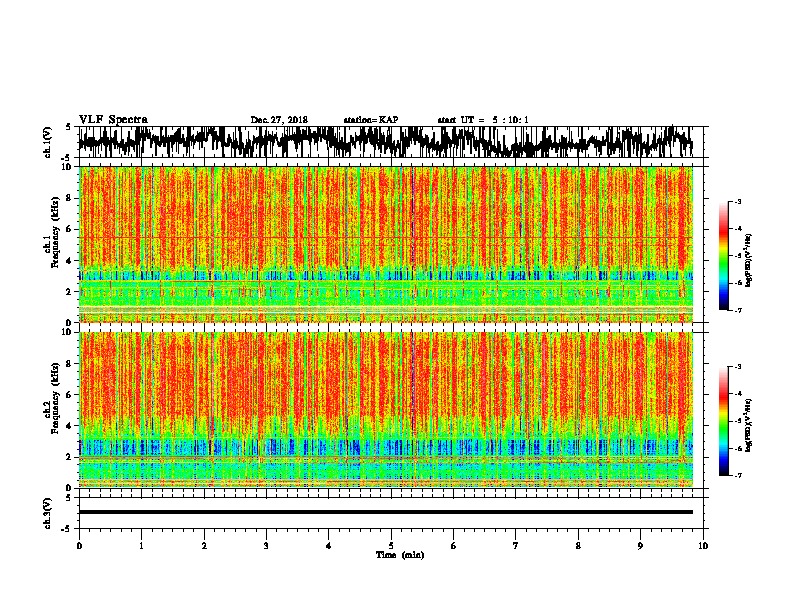The image size is (792, 612).
Task: Click the ch.1 color bar log(PSD) unit label
Action: point(749,261)
